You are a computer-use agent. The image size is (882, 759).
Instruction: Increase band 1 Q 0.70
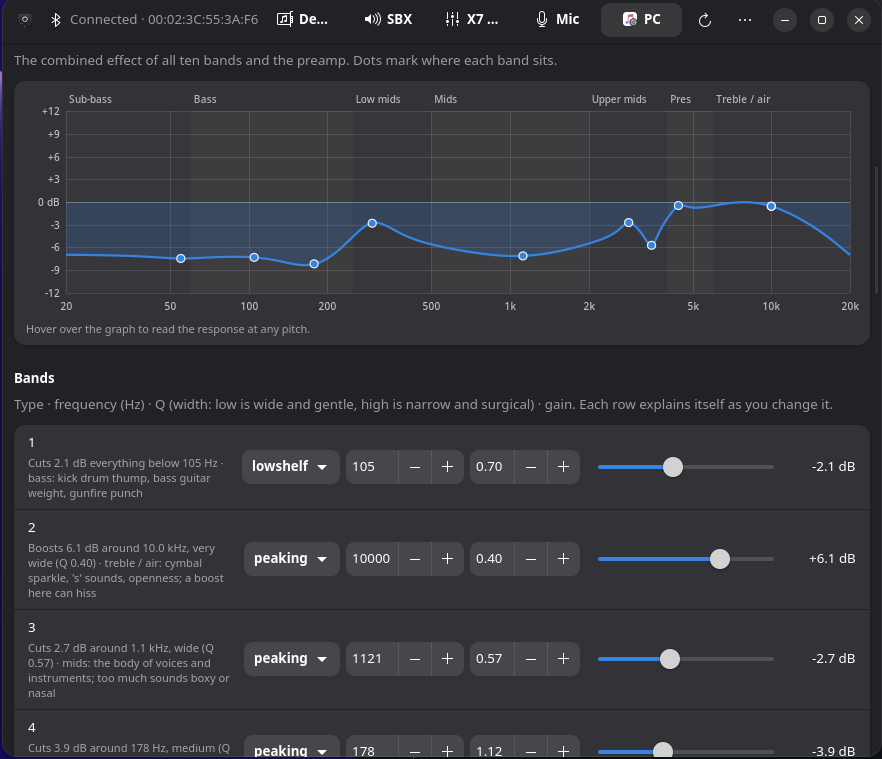(564, 466)
